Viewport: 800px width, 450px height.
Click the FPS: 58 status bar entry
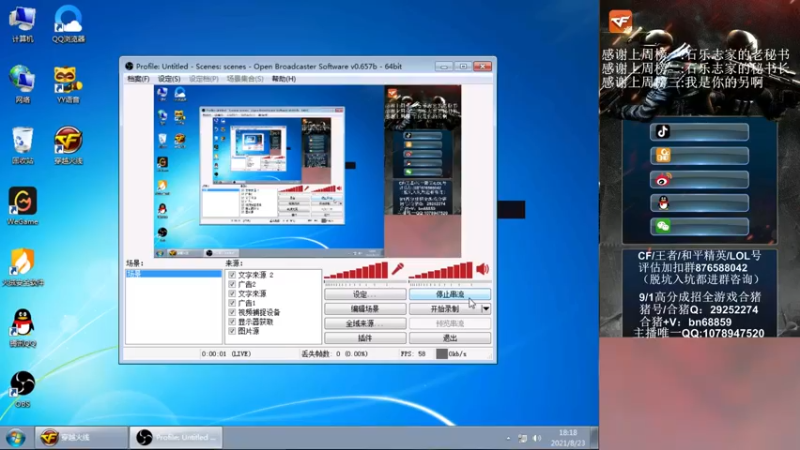coord(413,354)
